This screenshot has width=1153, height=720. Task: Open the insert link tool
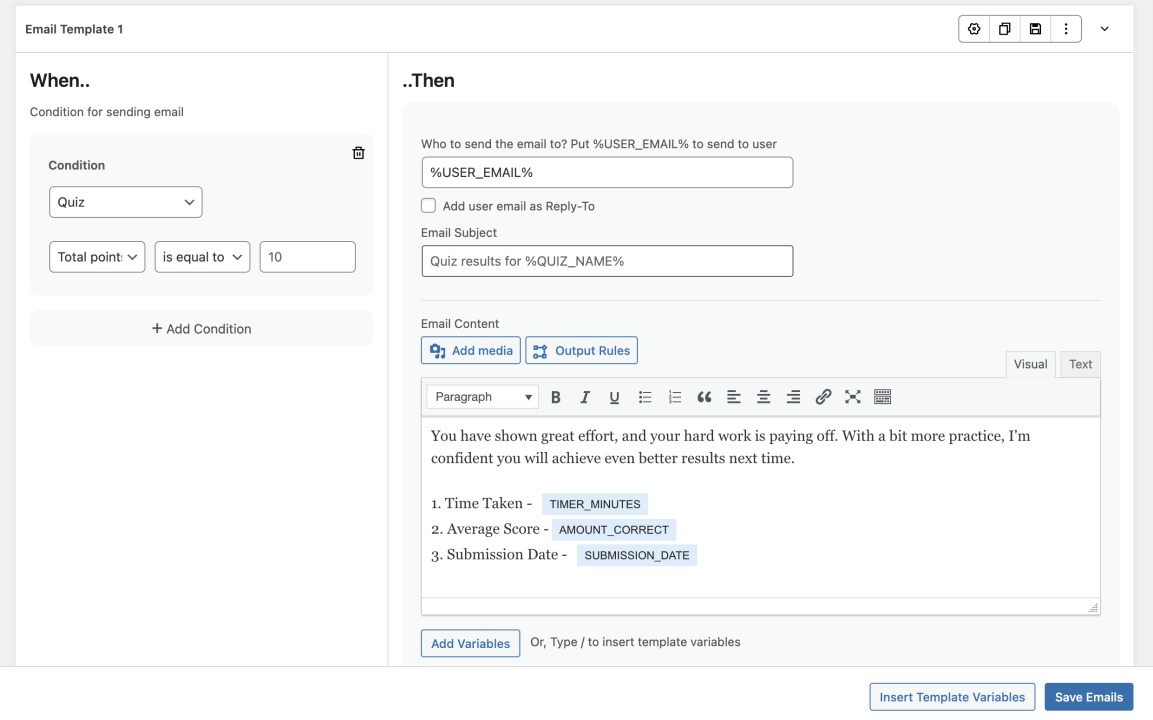tap(823, 396)
